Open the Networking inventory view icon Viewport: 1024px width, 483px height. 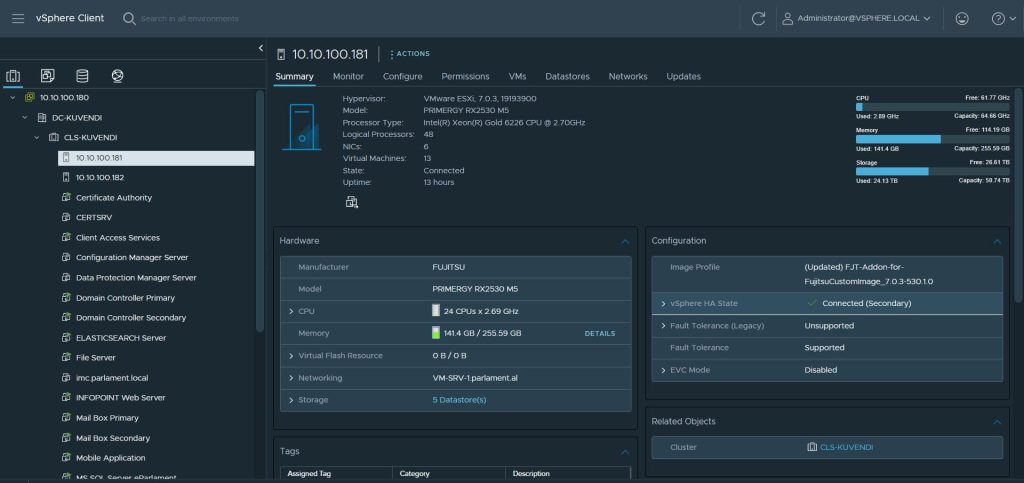pyautogui.click(x=117, y=76)
